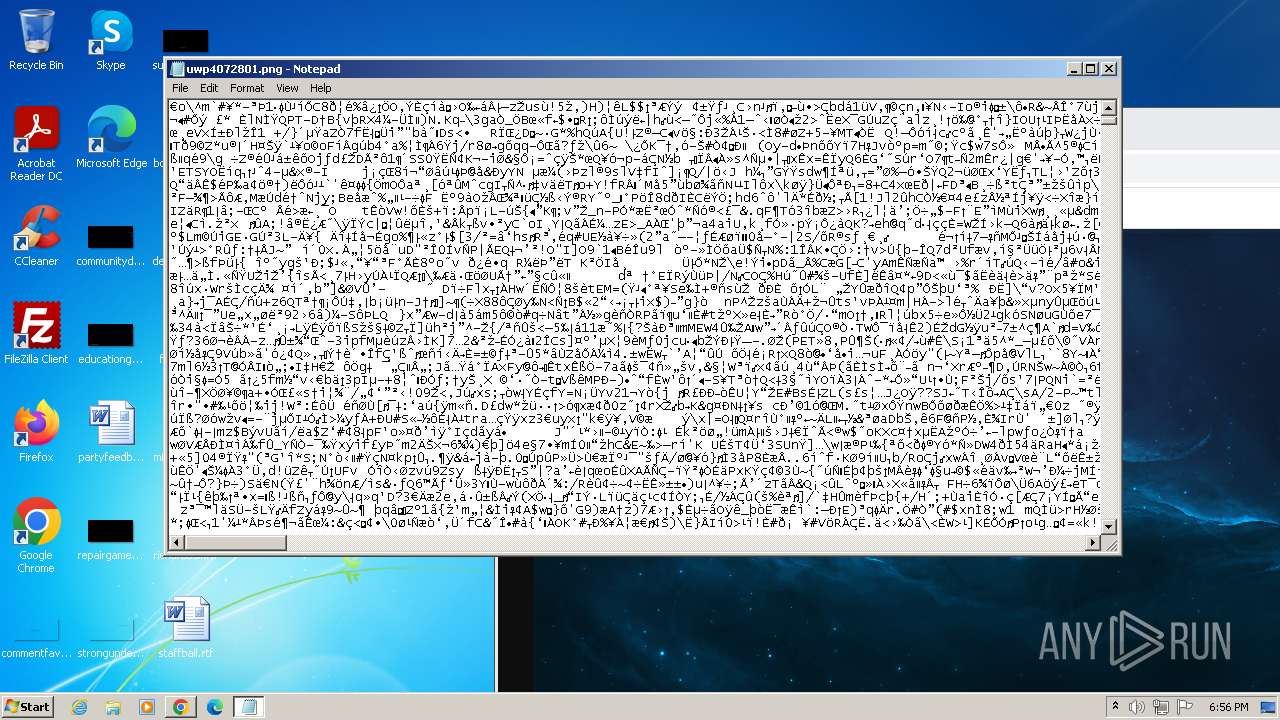Image resolution: width=1280 pixels, height=720 pixels.
Task: Show hidden system tray icons
Action: (1115, 707)
